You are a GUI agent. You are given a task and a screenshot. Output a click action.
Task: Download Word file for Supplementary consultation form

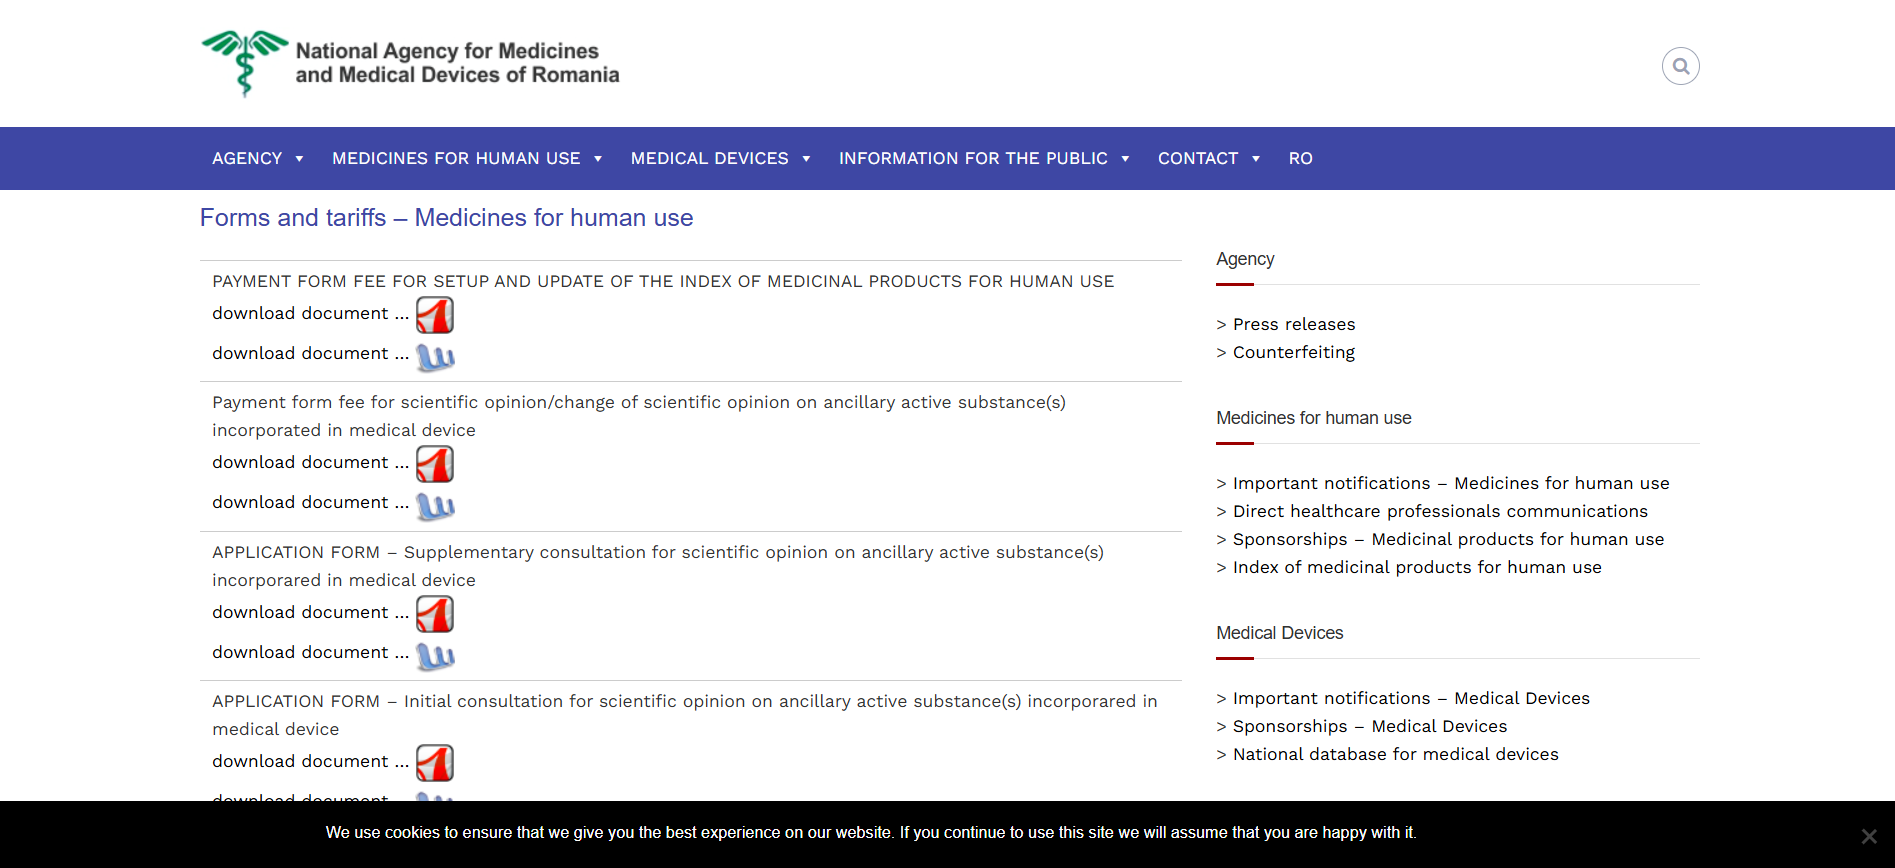click(x=435, y=655)
